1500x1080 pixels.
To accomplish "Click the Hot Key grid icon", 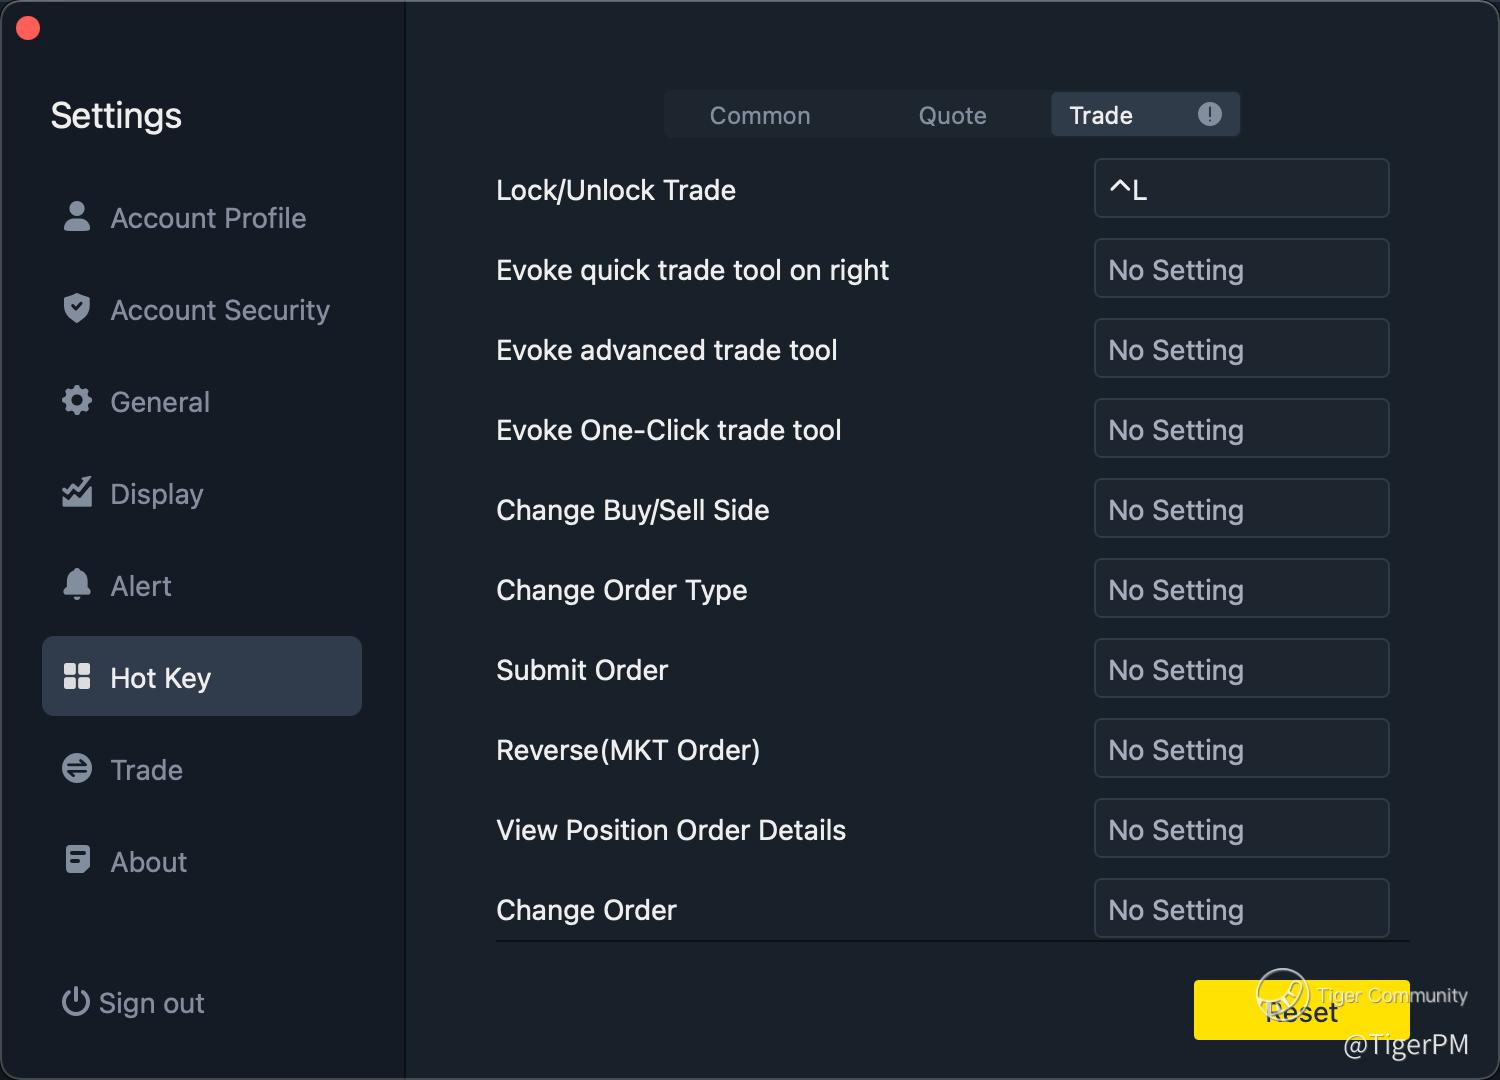I will 77,676.
